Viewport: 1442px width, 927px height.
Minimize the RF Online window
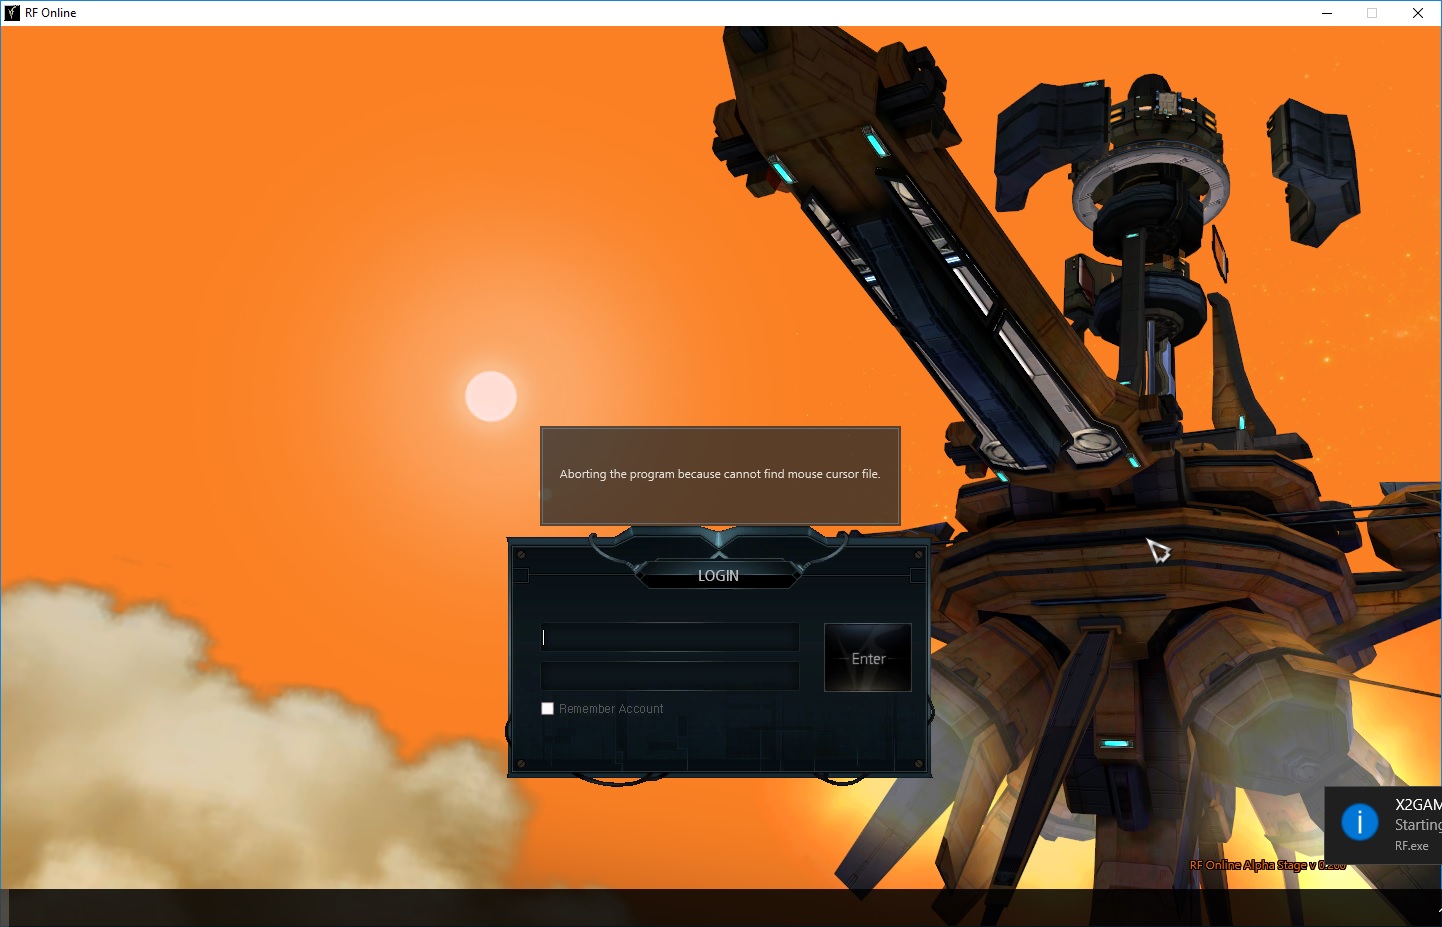tap(1327, 13)
